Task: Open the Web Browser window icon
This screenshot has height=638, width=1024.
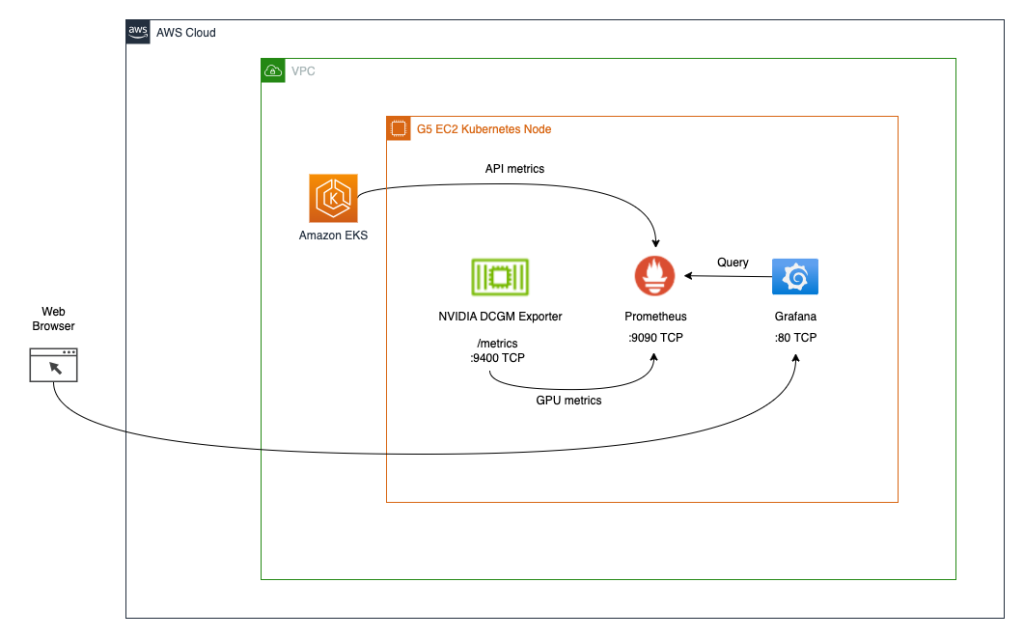Action: point(53,365)
